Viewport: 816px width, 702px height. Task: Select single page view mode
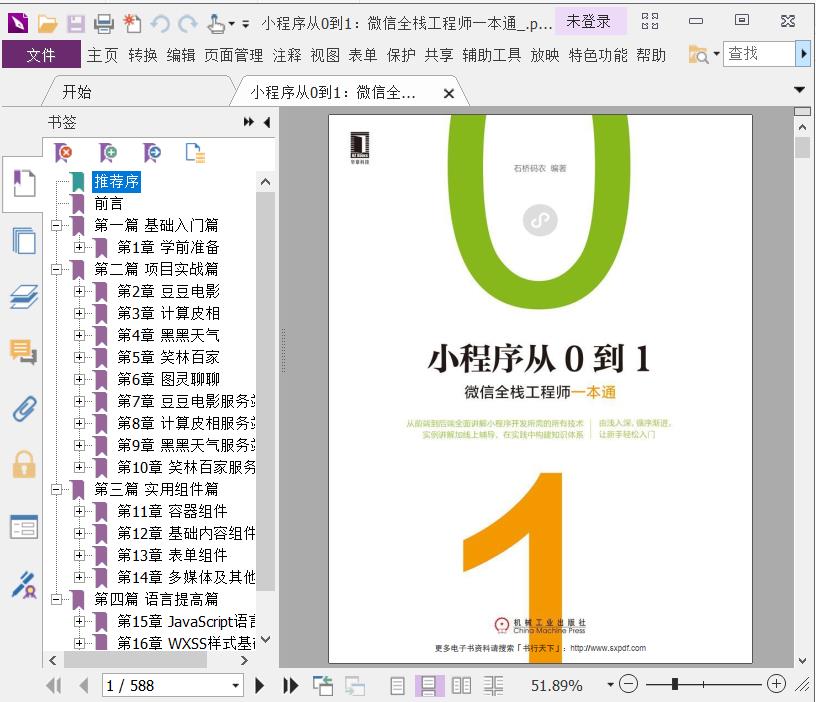click(398, 685)
